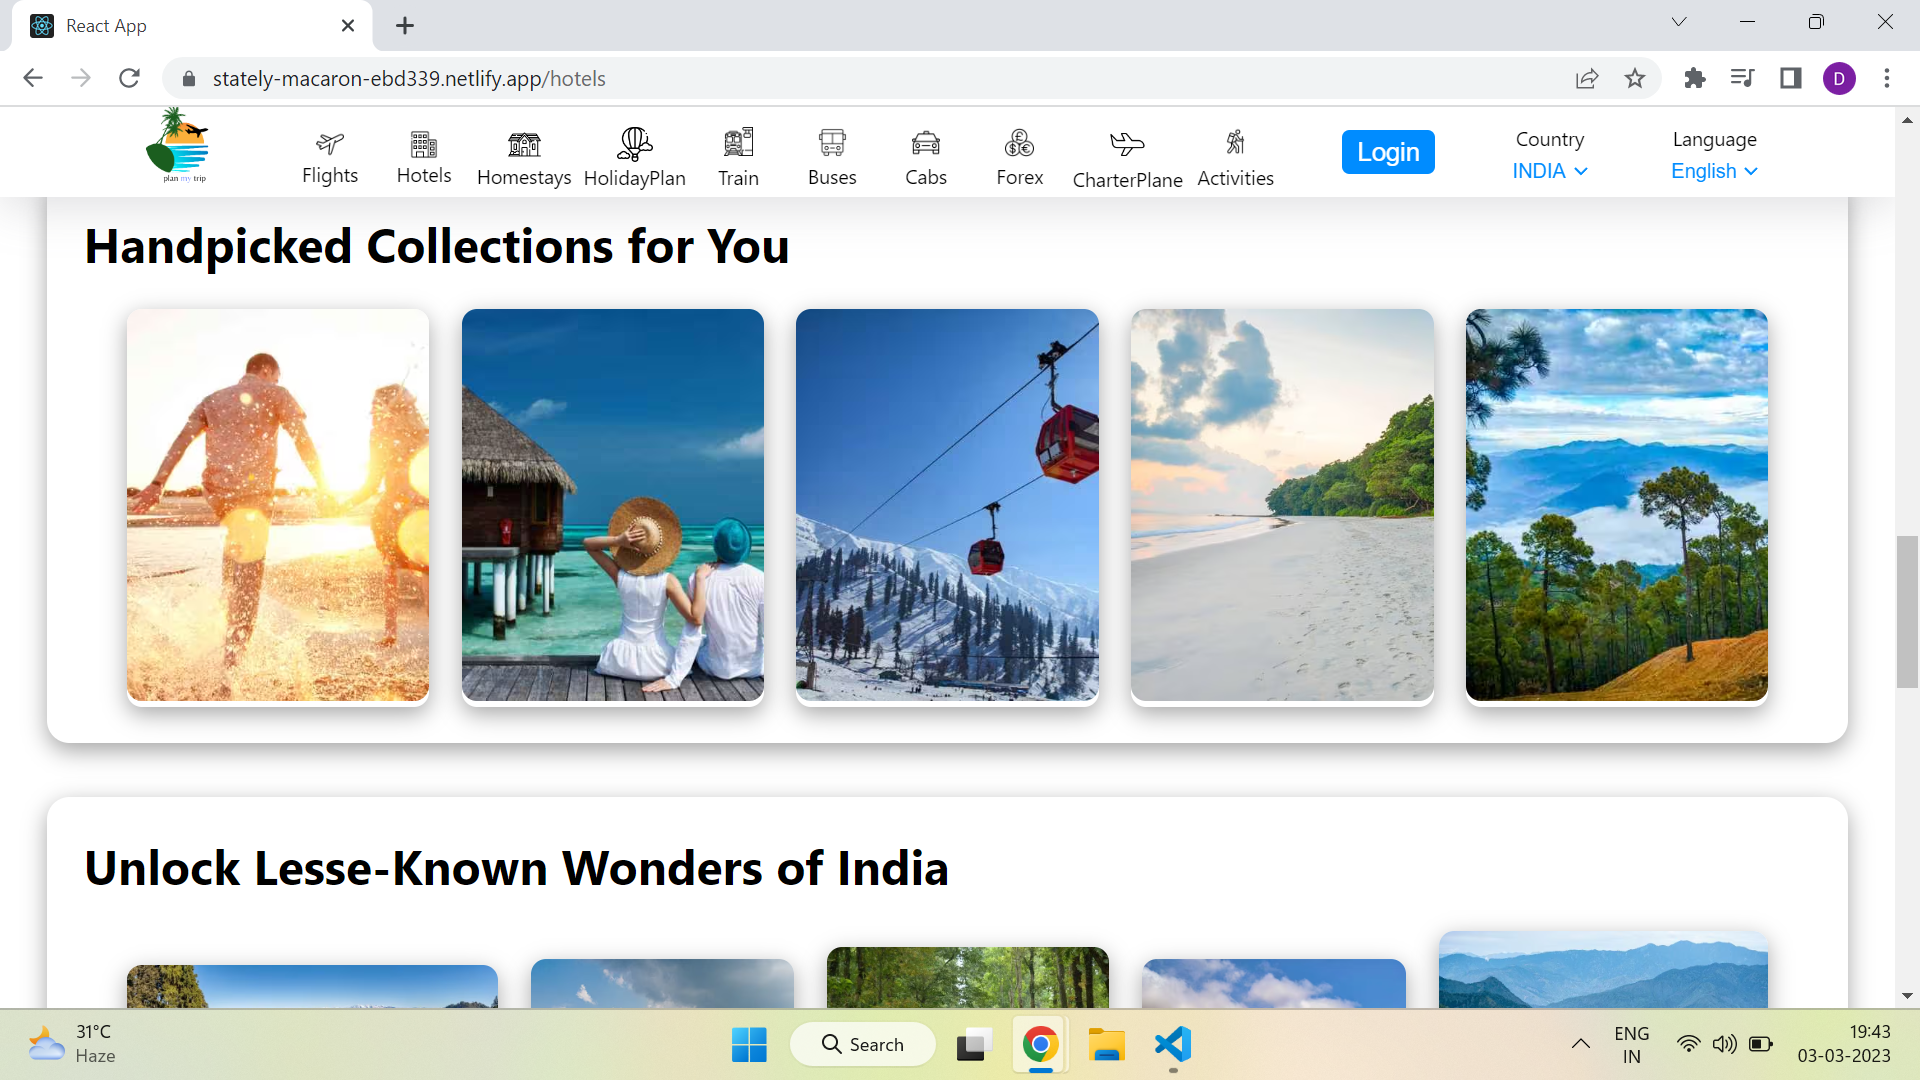Select the Train booking icon
Screen dimensions: 1920x1080
[x=738, y=142]
